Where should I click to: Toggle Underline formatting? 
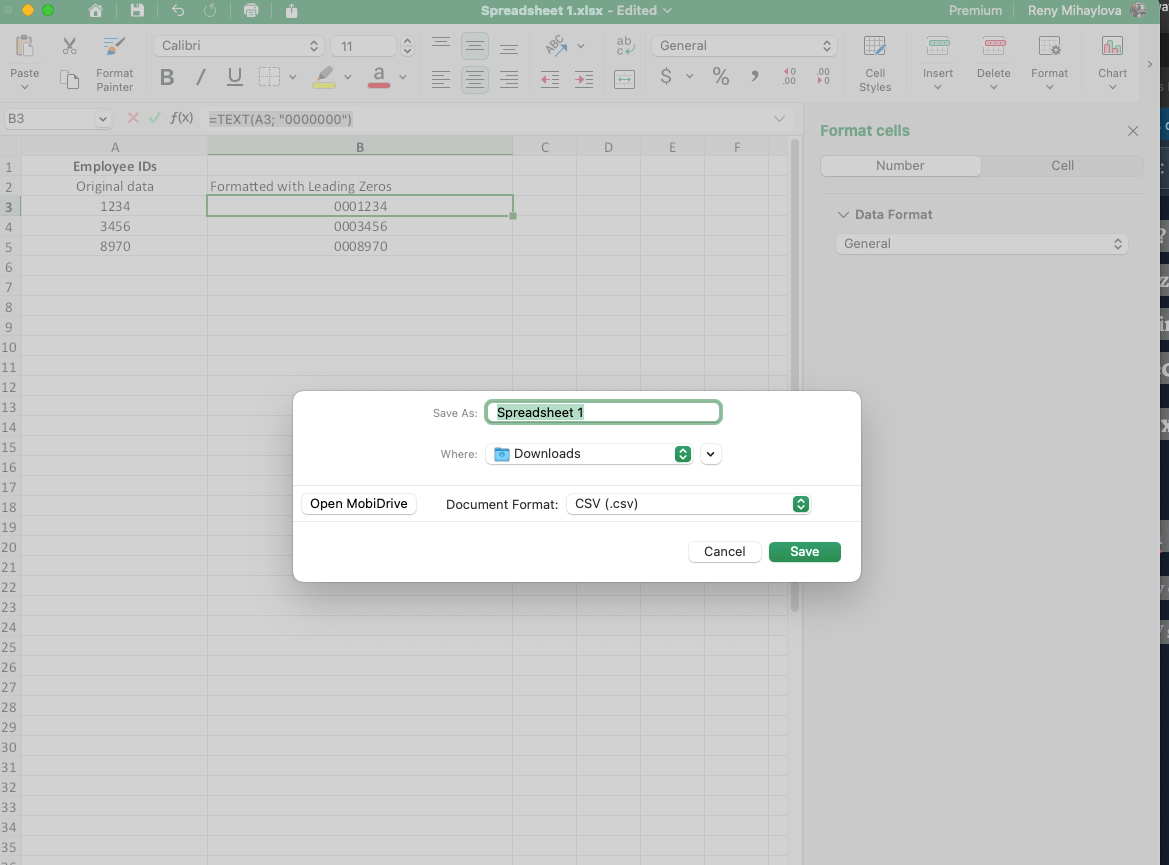[235, 77]
